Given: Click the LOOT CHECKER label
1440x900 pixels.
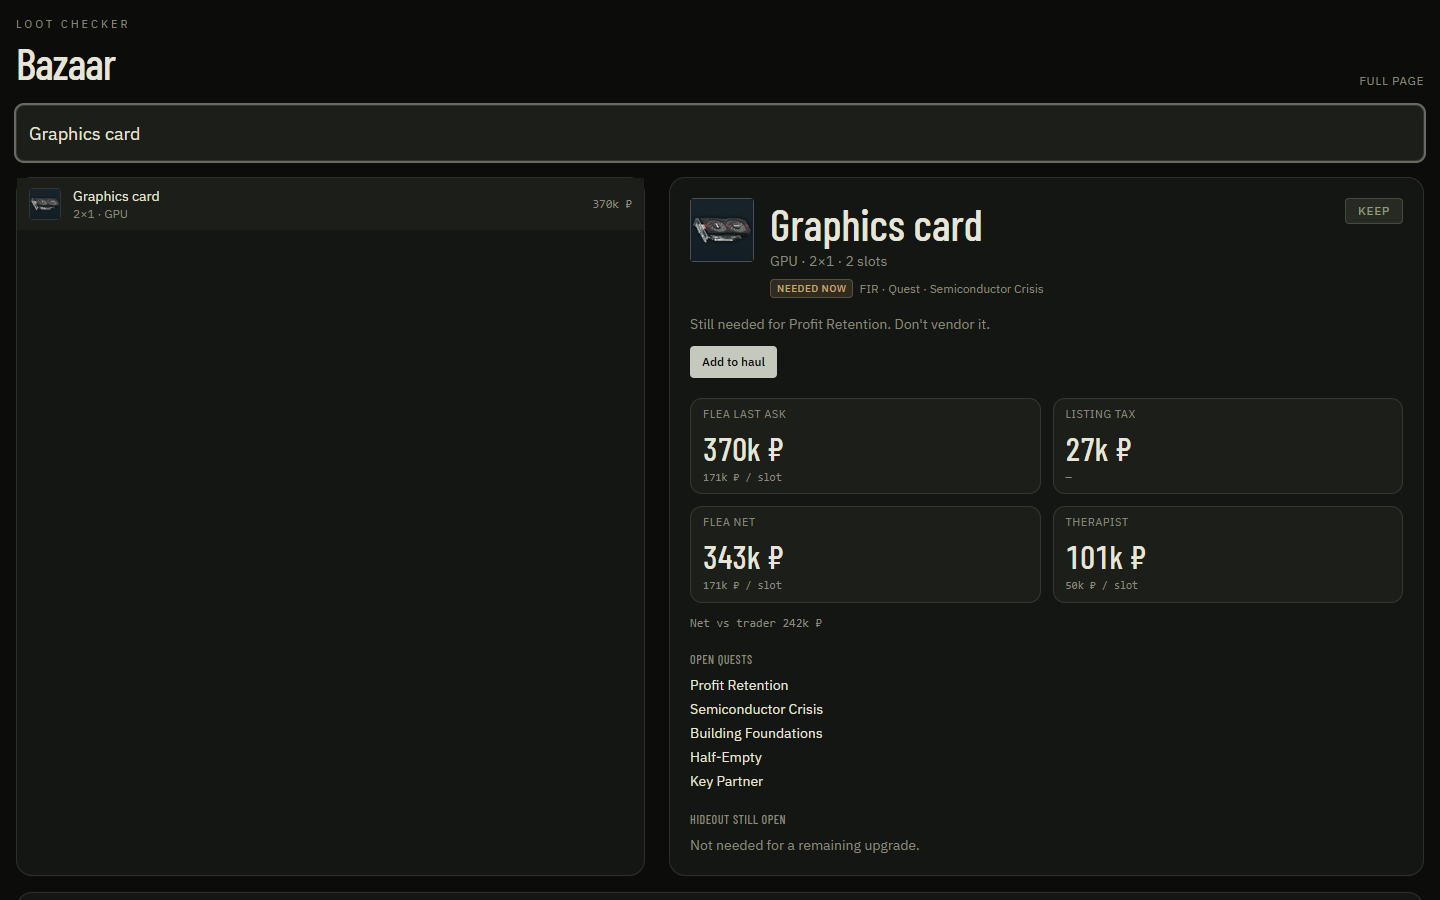Looking at the screenshot, I should click(x=72, y=24).
